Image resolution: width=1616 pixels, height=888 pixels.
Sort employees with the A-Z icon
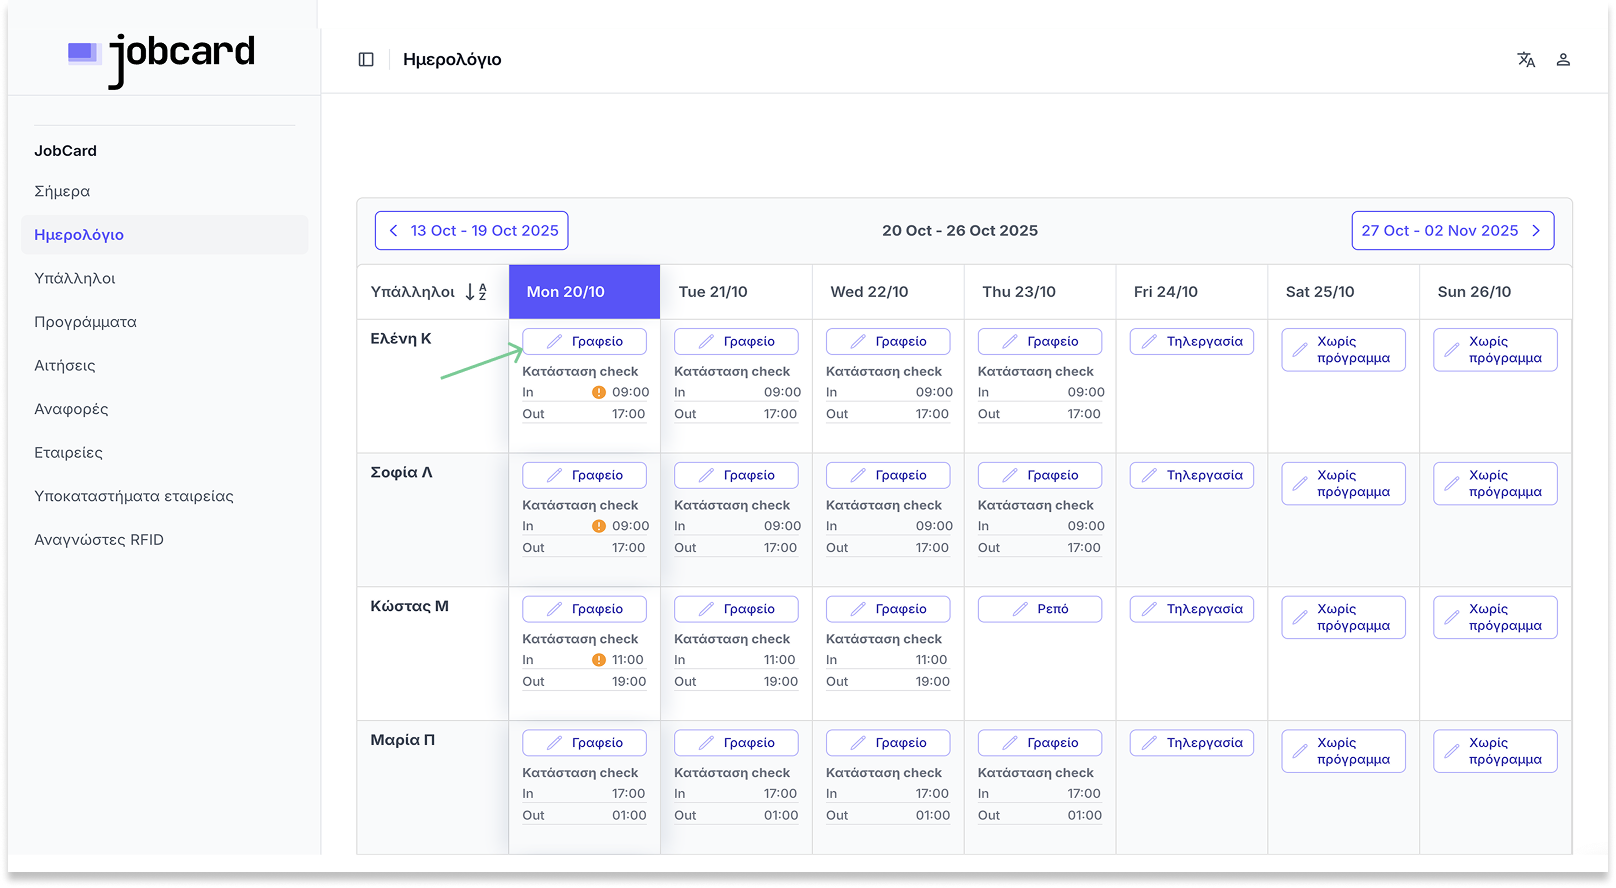click(x=476, y=292)
